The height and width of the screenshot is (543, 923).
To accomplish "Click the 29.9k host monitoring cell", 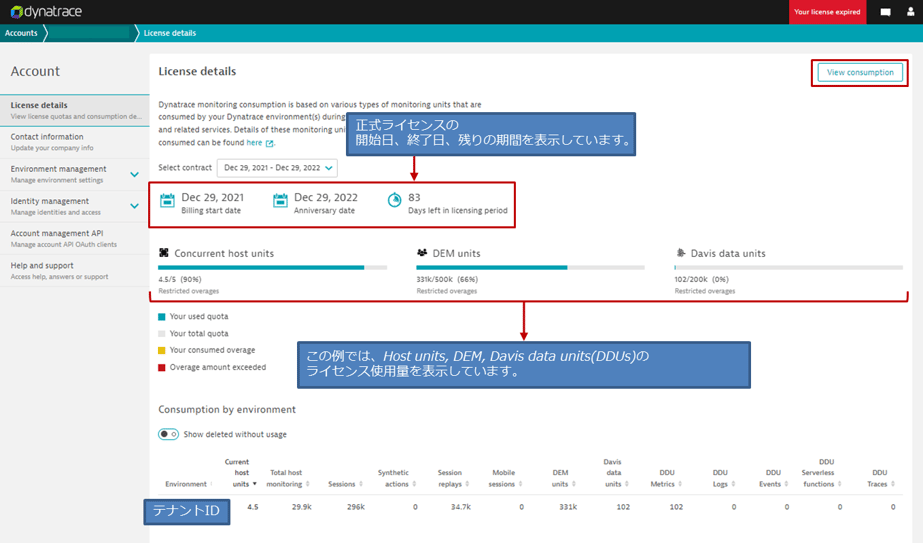I will [x=301, y=506].
